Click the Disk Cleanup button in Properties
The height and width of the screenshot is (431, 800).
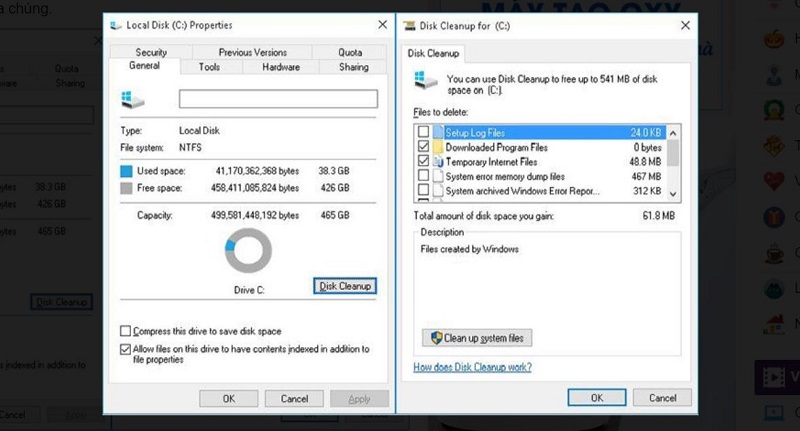click(x=345, y=286)
